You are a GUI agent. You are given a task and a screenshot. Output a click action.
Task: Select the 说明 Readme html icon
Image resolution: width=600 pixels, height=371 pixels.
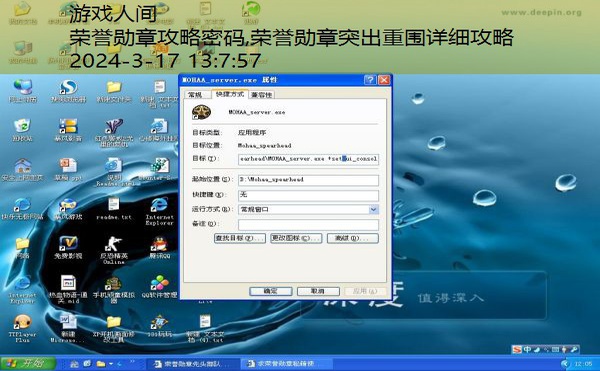point(114,172)
